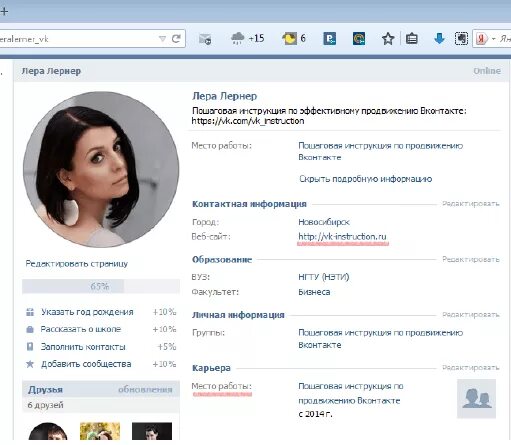
Task: Open the third friend's dark avatar thumbnail
Action: click(152, 431)
